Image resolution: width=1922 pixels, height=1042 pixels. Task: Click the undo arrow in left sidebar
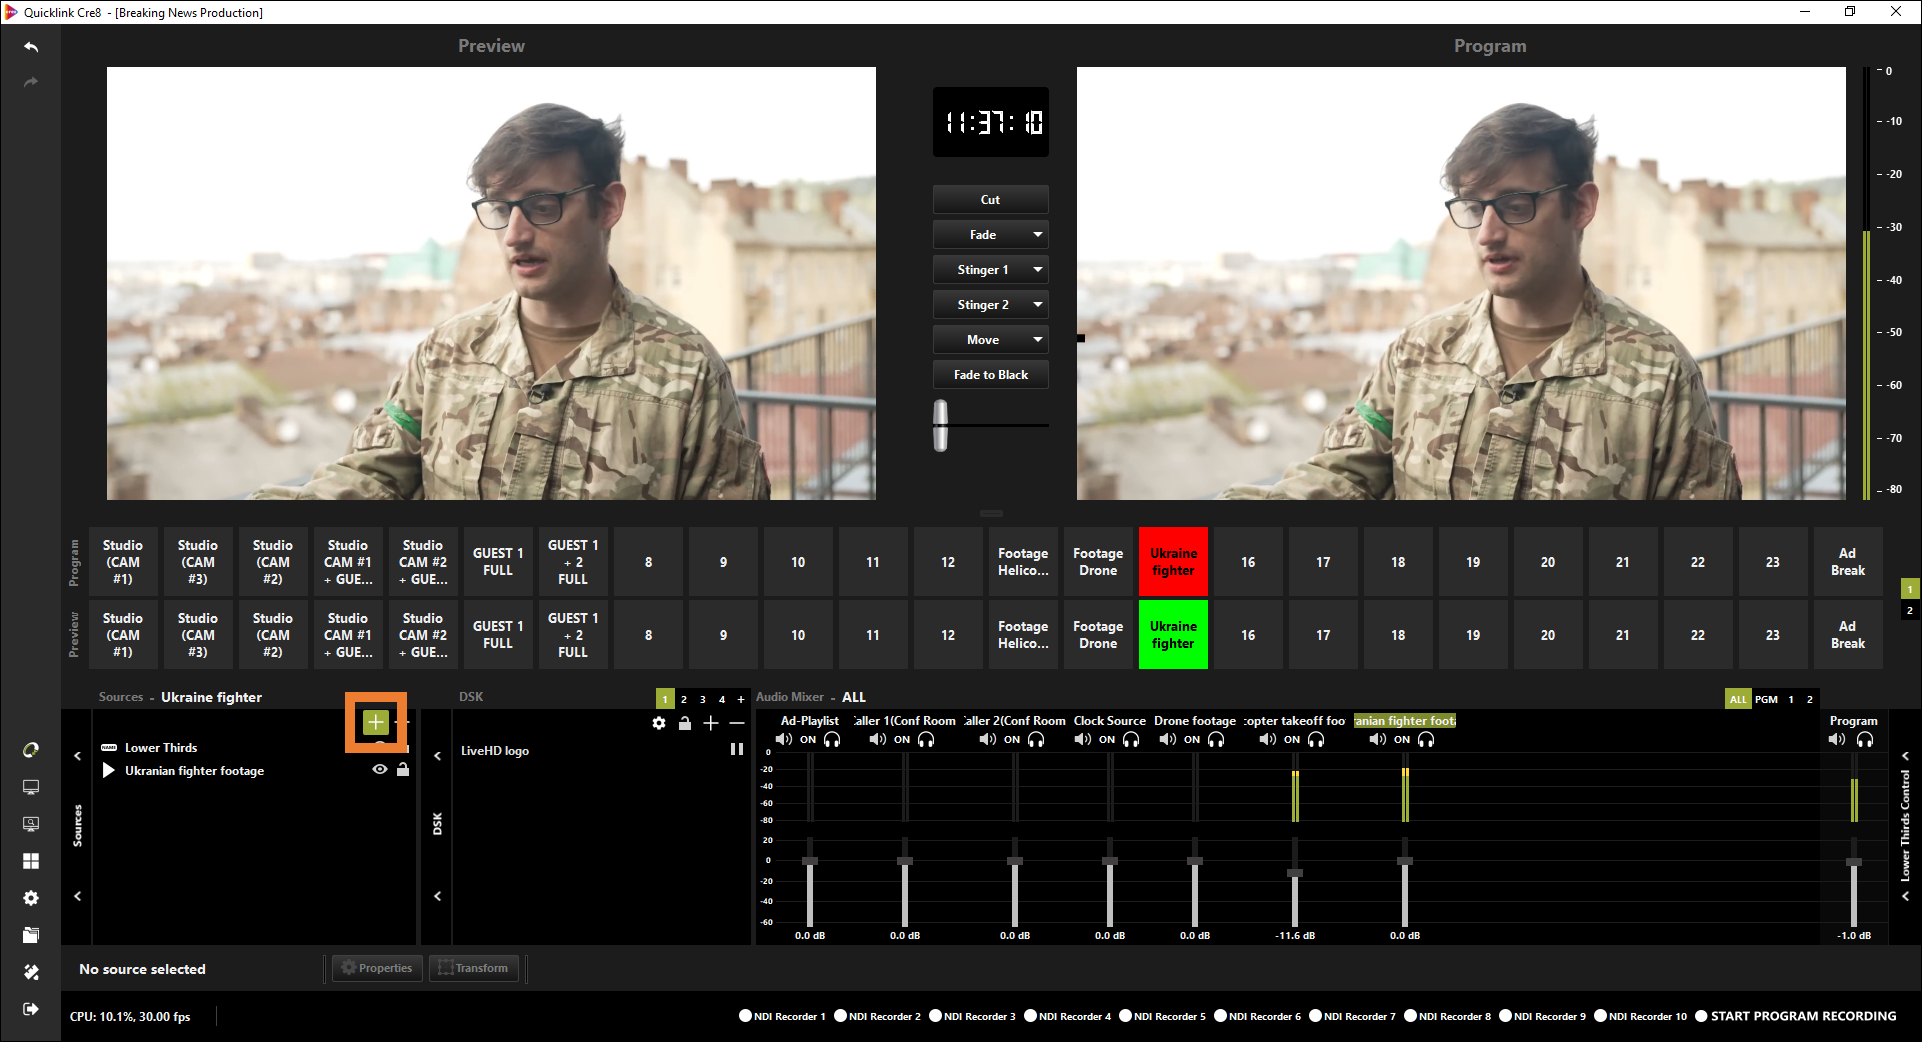pos(31,47)
